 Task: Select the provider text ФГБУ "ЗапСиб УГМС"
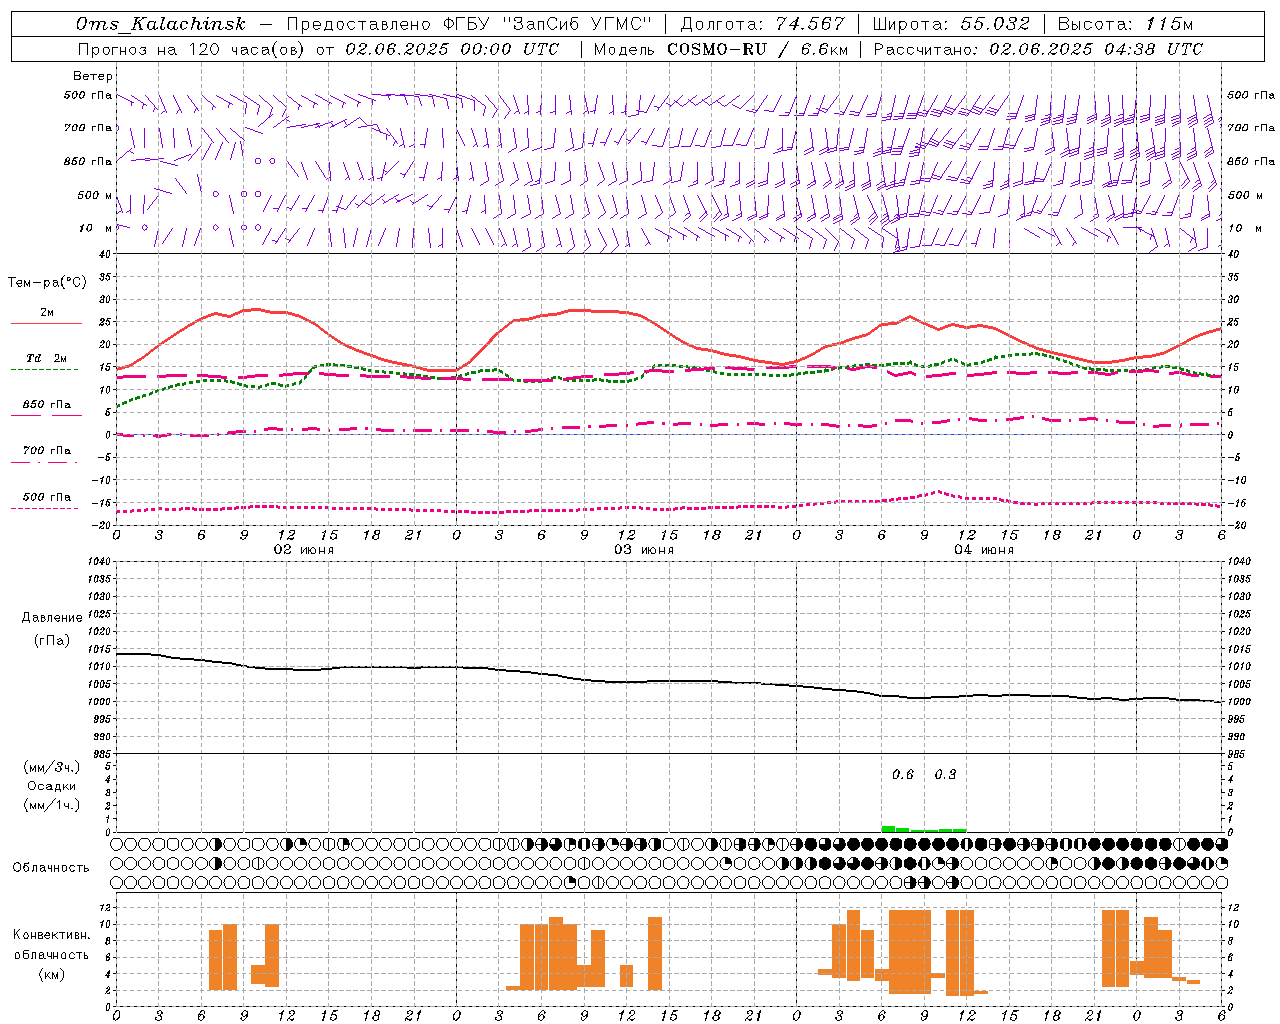pos(548,24)
